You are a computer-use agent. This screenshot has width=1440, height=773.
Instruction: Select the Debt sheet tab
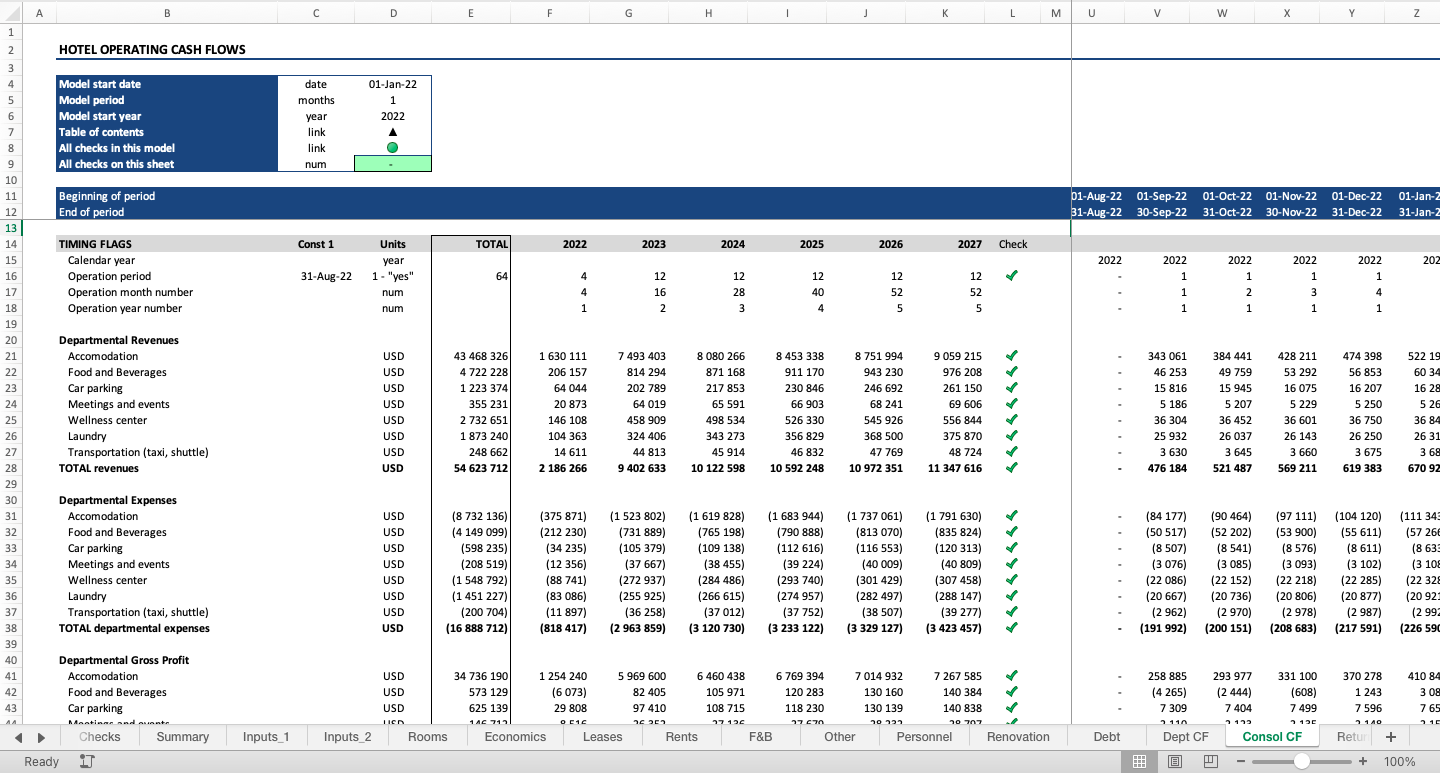[x=1106, y=736]
